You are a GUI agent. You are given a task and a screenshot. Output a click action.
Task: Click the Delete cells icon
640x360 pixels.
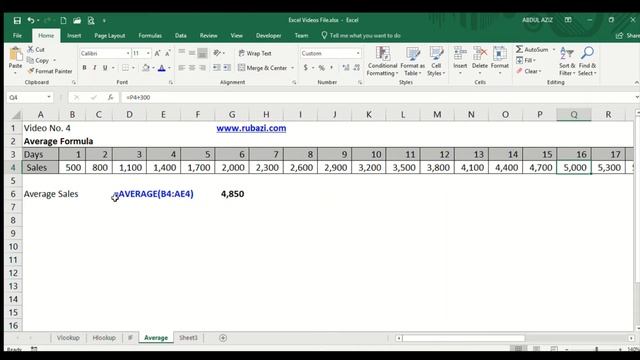tap(480, 53)
